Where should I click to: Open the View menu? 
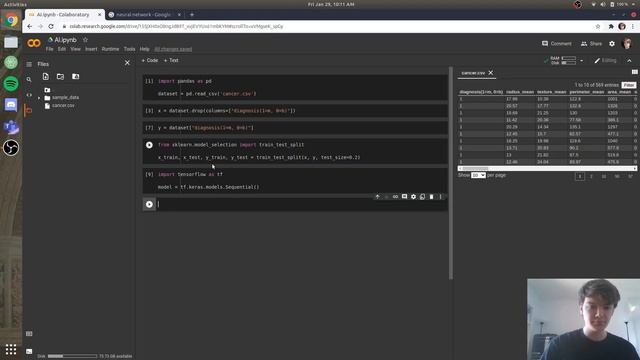[x=76, y=49]
